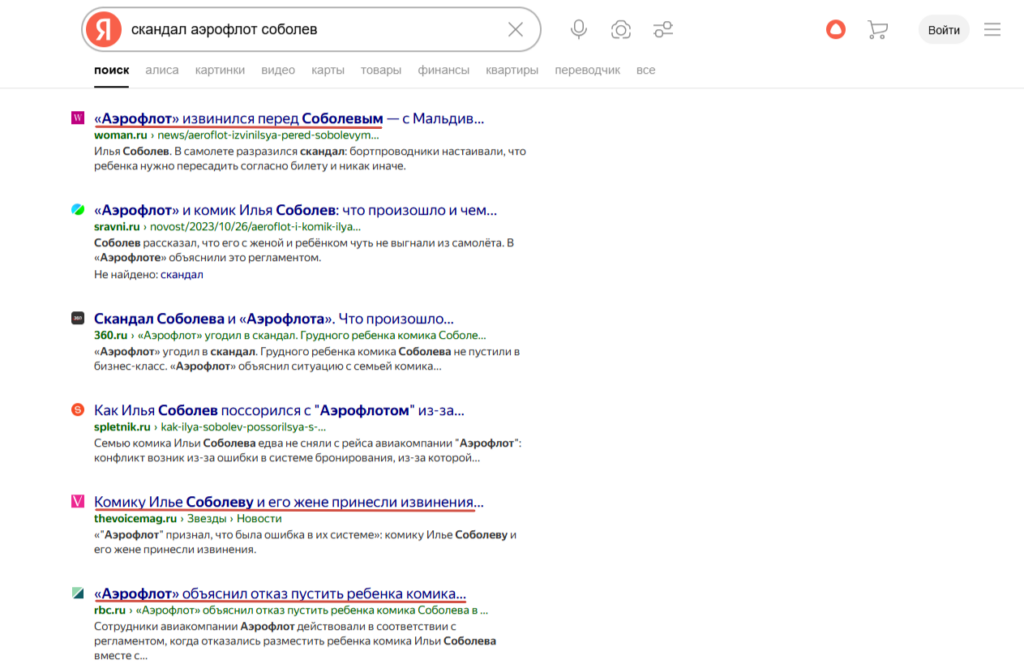Open Скандал Соболева и «Аэрофлота» result
The image size is (1024, 664).
pos(274,319)
